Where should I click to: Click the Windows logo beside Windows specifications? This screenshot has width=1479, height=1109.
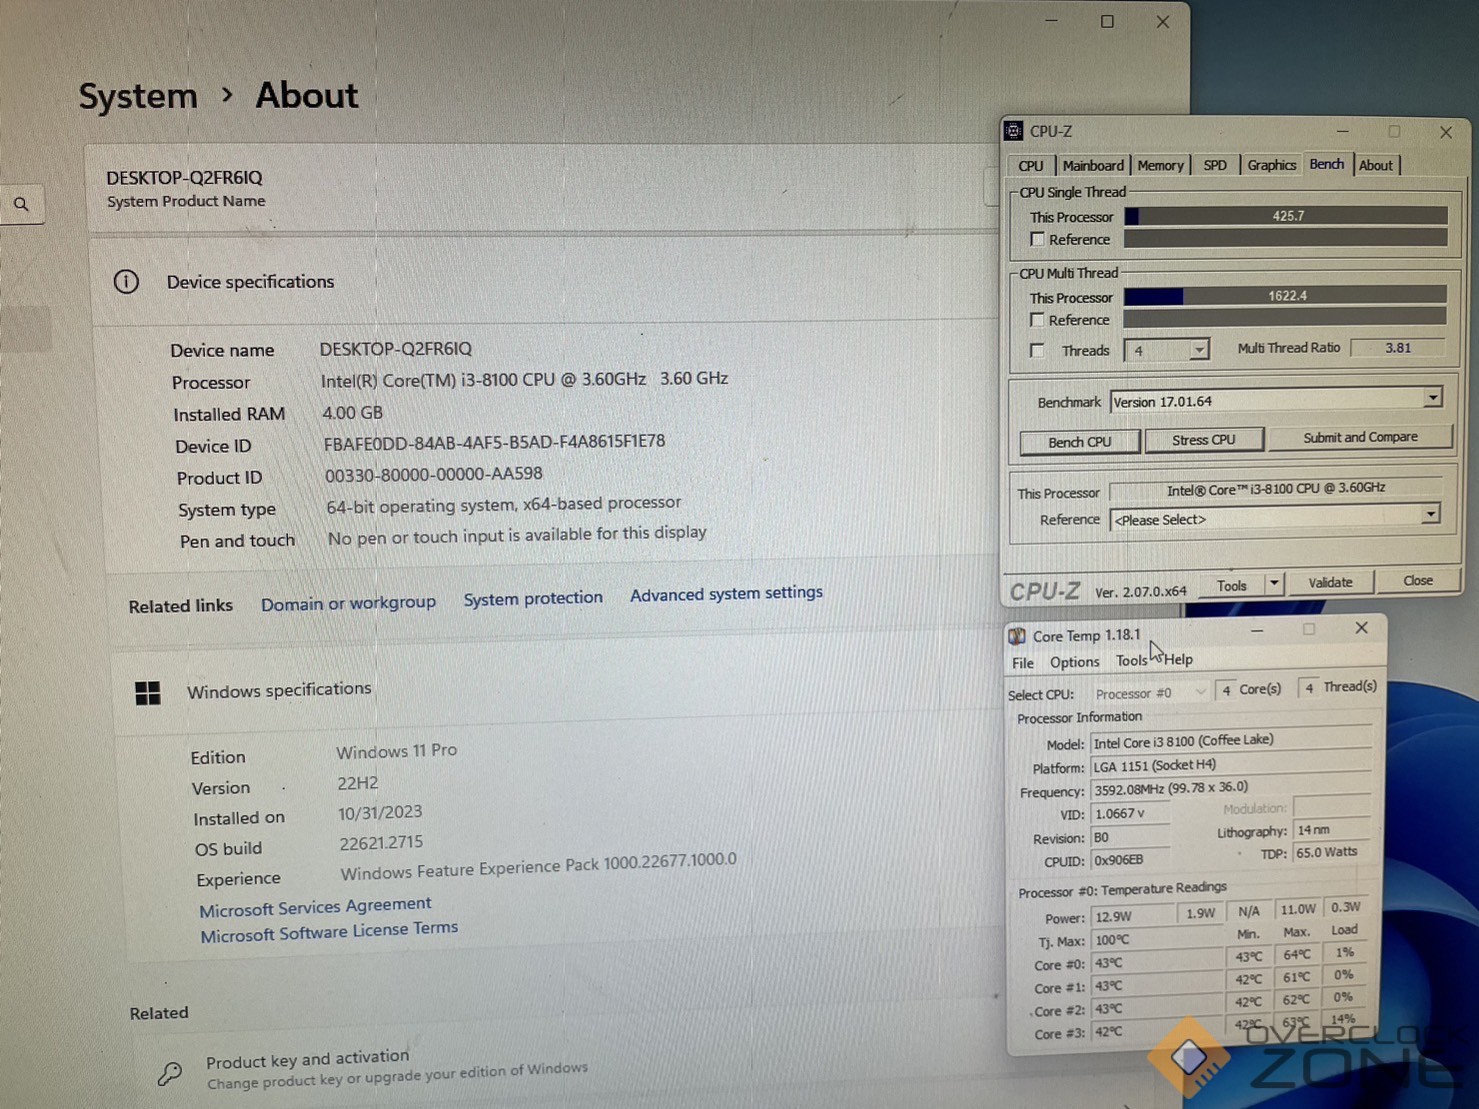(148, 692)
